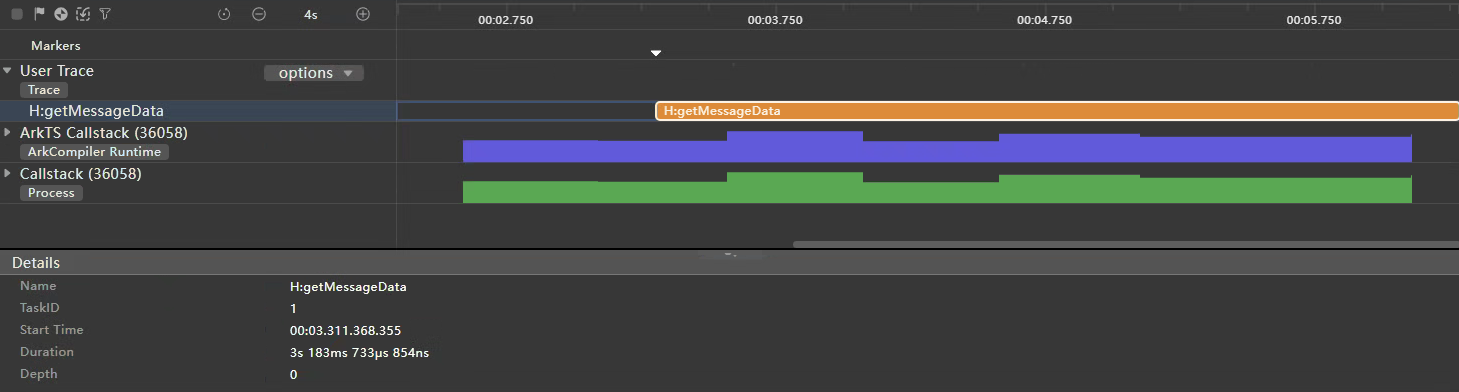Click the stop recording square icon
Image resolution: width=1459 pixels, height=392 pixels.
pyautogui.click(x=17, y=15)
